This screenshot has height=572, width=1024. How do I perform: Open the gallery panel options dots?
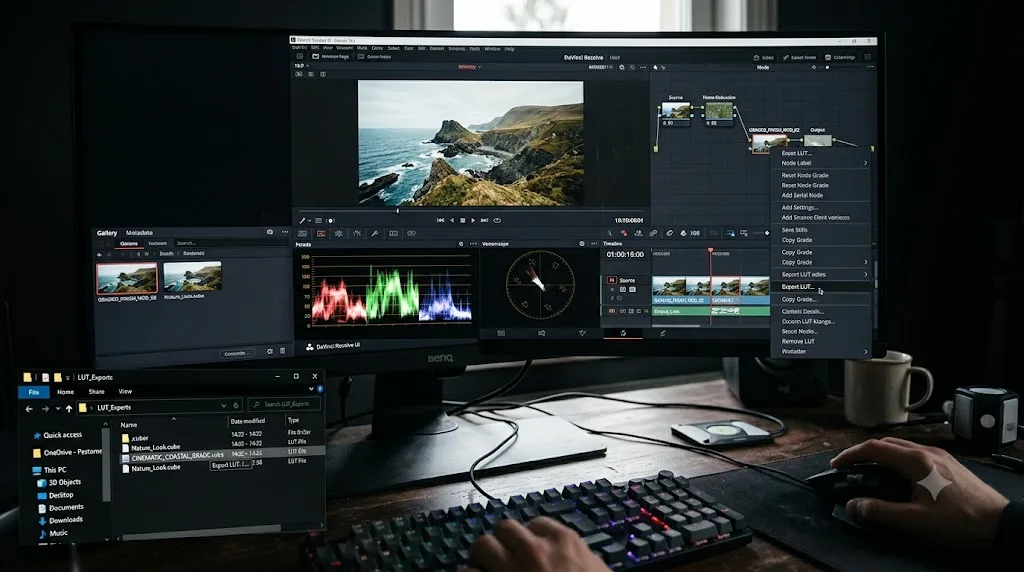point(285,232)
